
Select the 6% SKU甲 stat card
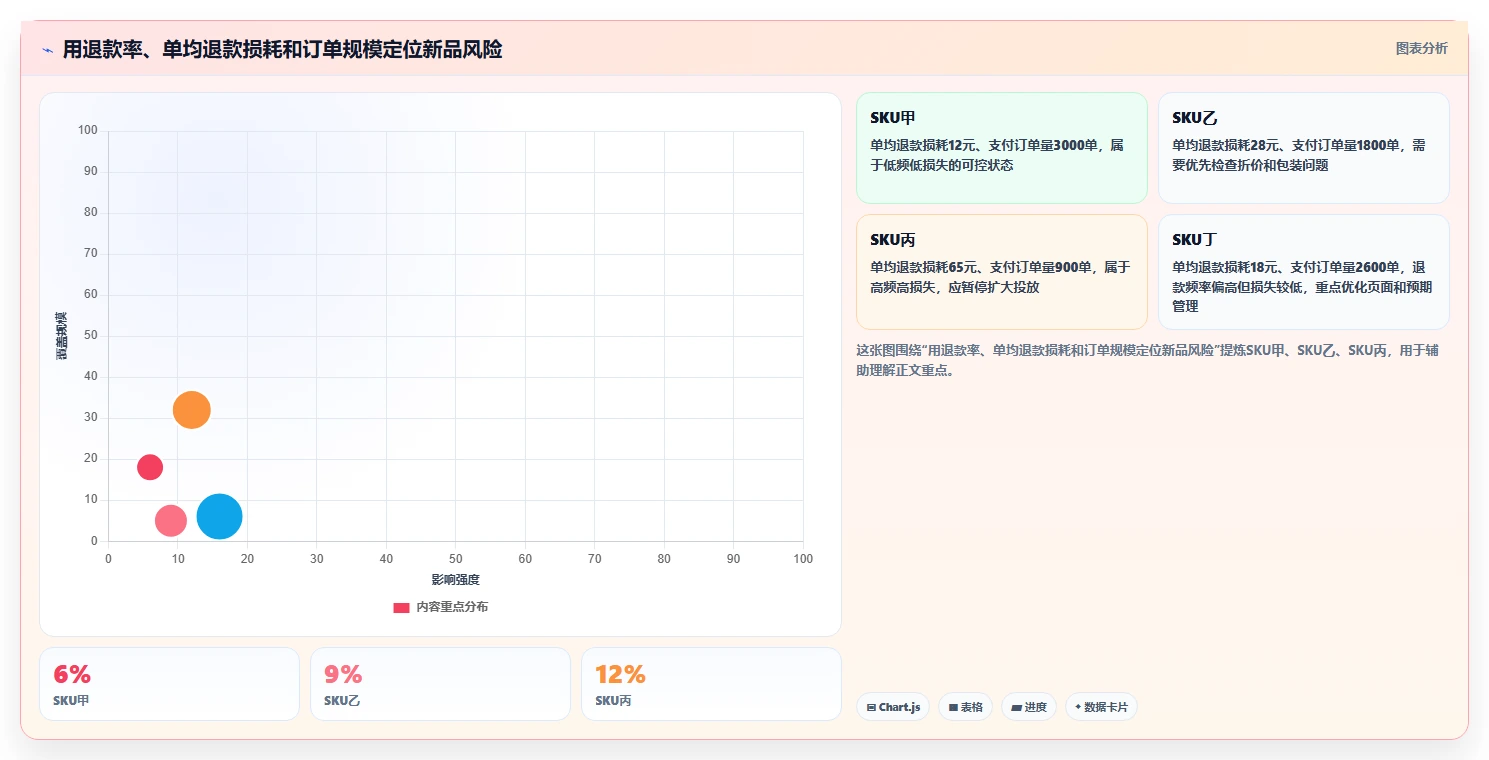[x=169, y=684]
